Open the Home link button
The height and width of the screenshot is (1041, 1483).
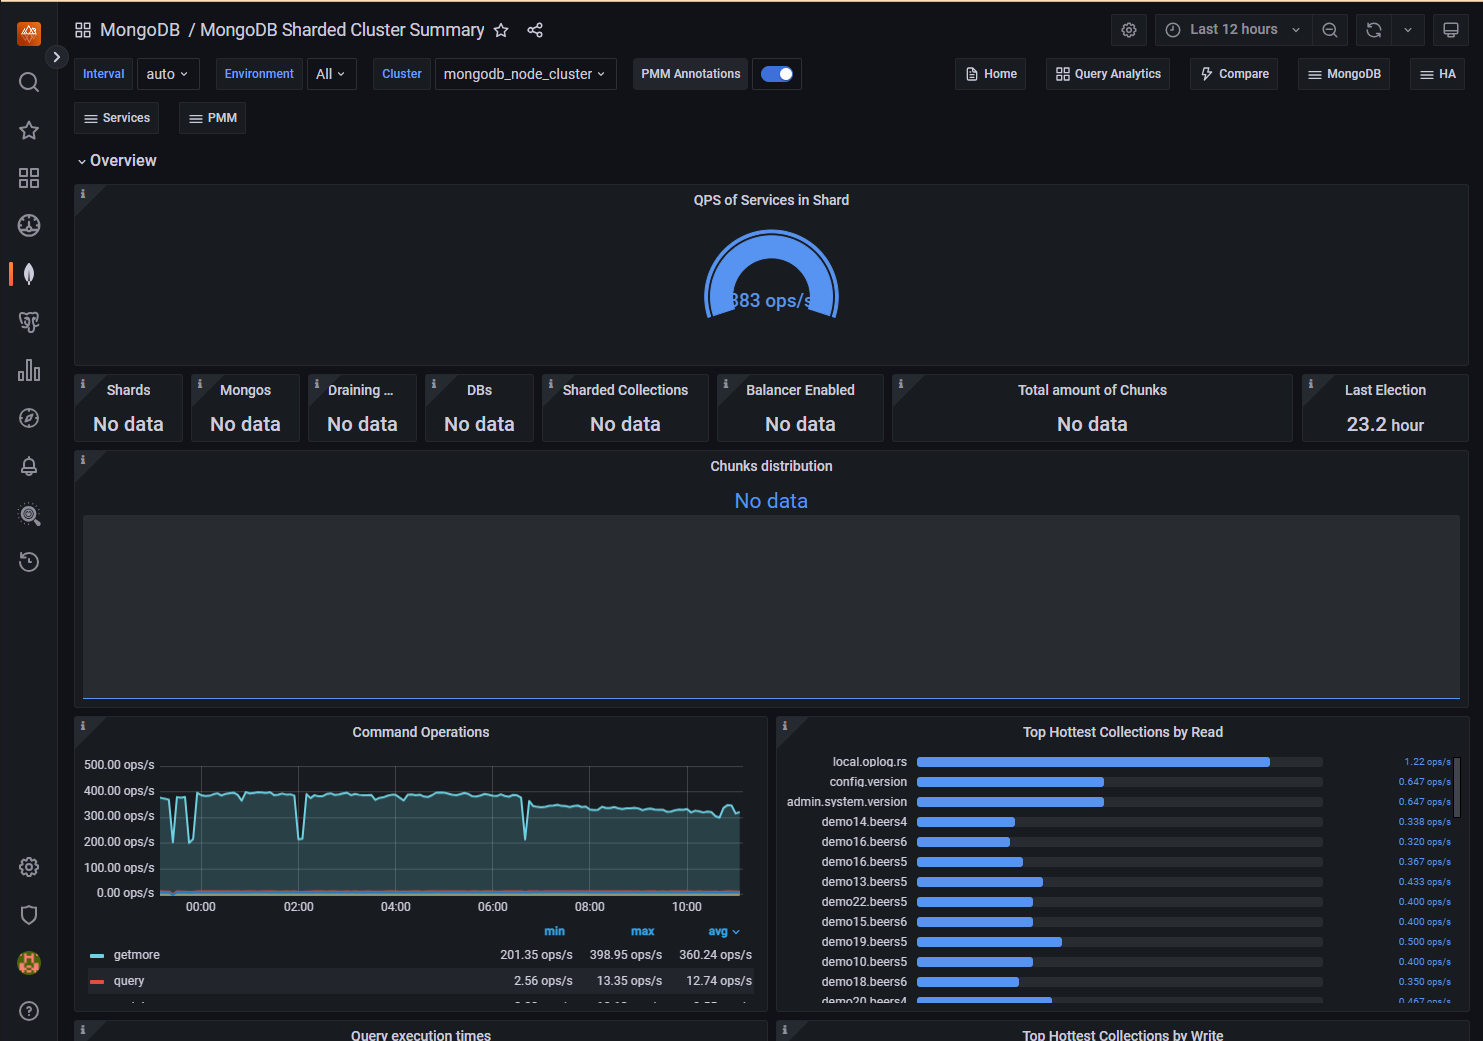pos(990,74)
